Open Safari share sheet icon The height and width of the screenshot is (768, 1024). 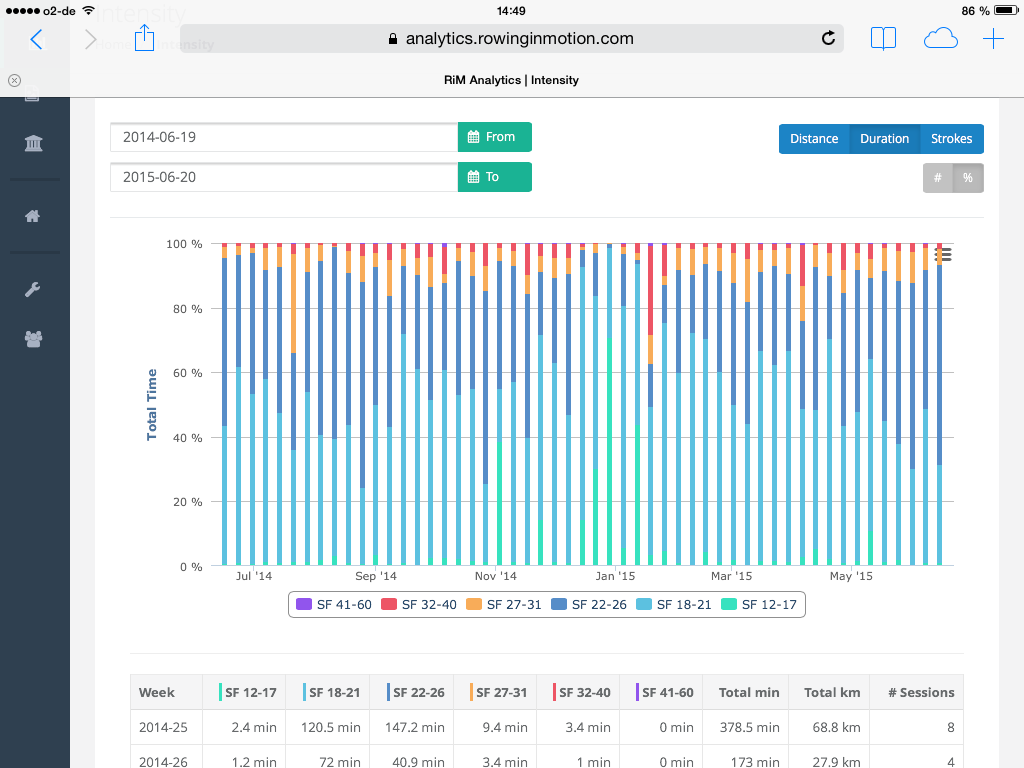click(144, 38)
